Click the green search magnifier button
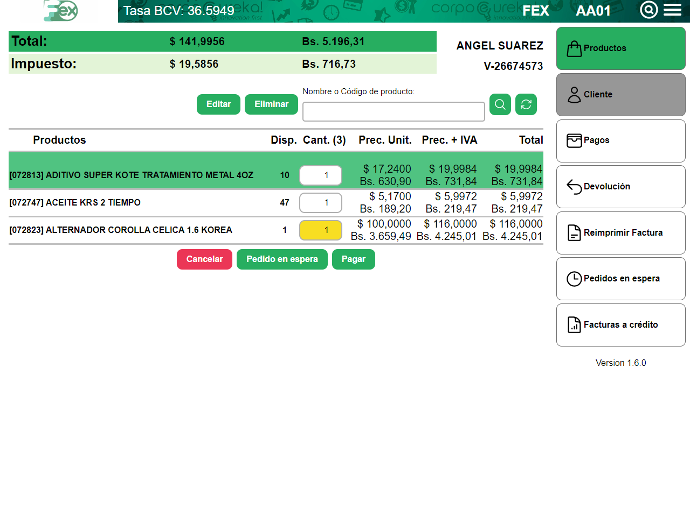690x516 pixels. point(500,104)
